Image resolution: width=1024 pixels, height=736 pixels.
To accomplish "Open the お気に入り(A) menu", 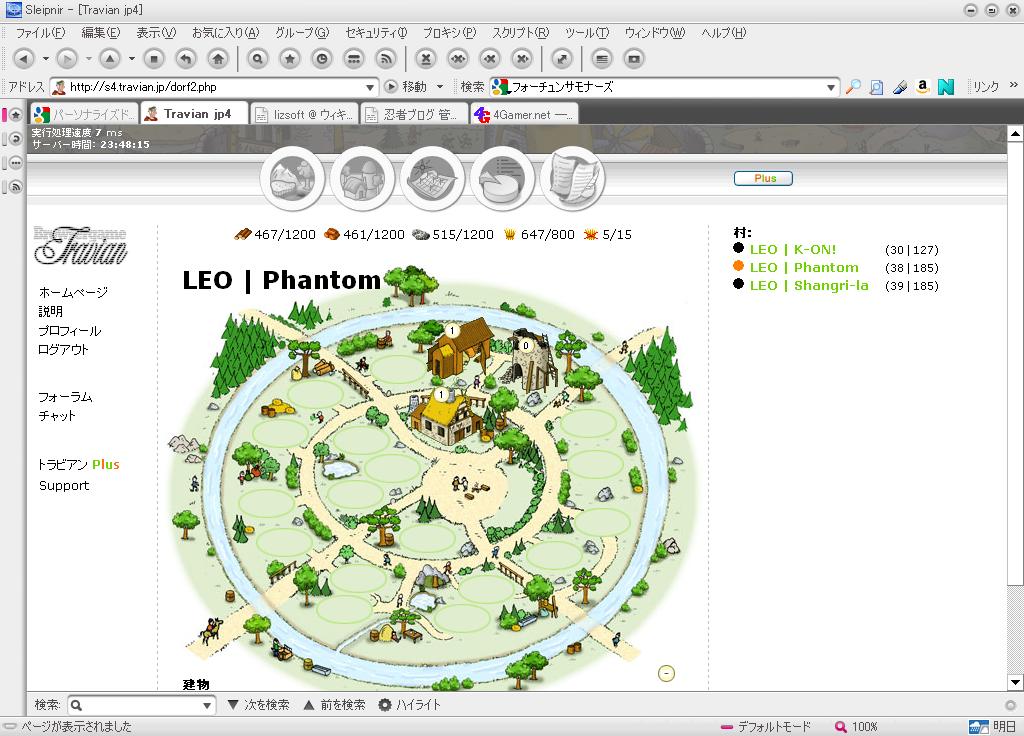I will click(225, 33).
